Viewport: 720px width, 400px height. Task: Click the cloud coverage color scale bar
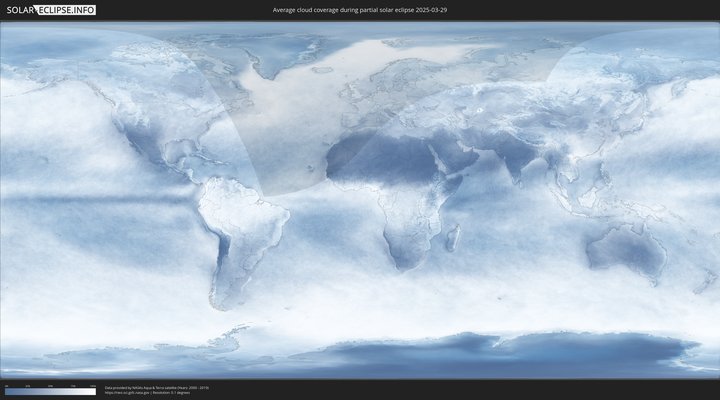click(50, 391)
